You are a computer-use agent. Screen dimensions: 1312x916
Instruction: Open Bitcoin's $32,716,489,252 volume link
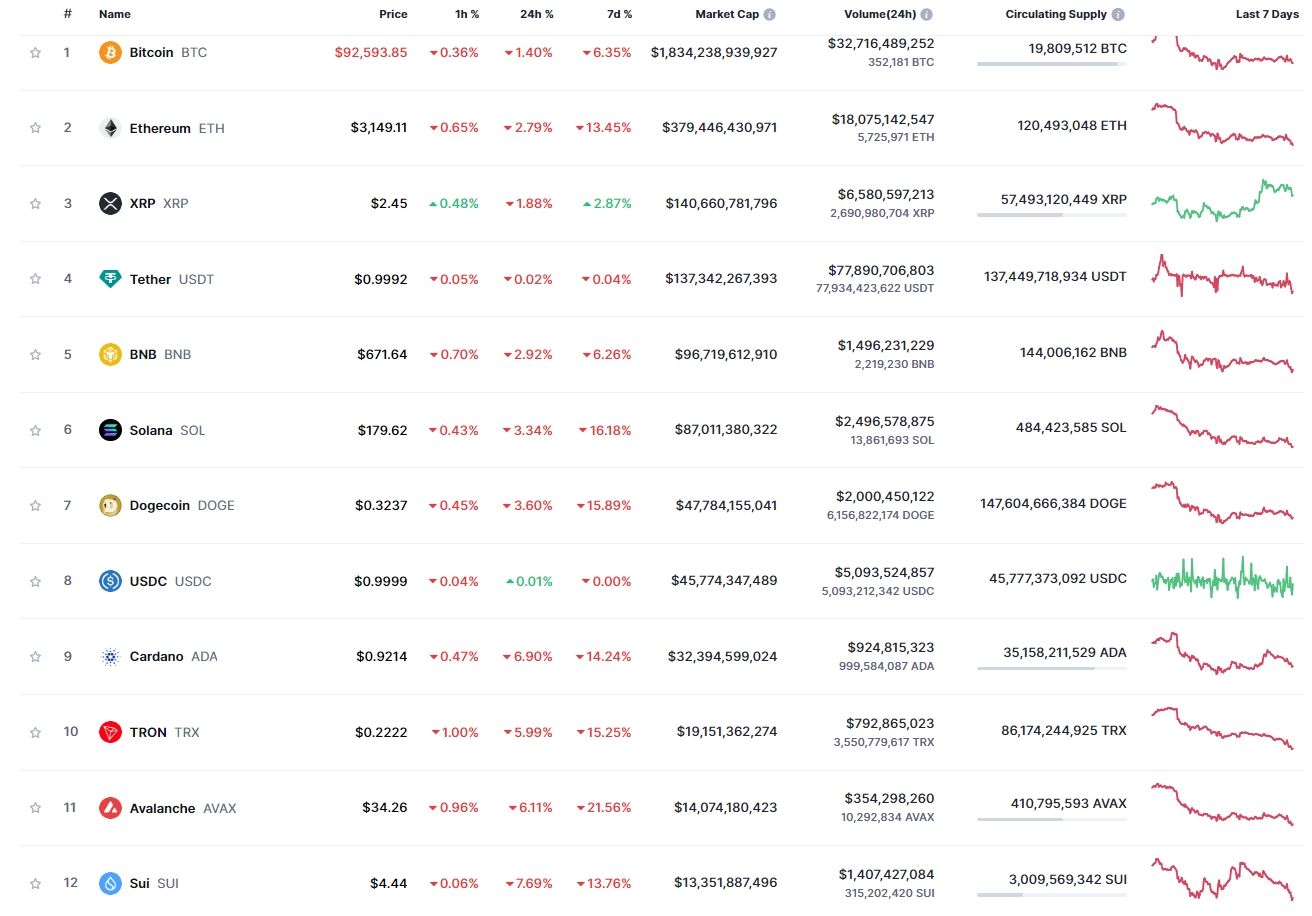coord(881,44)
